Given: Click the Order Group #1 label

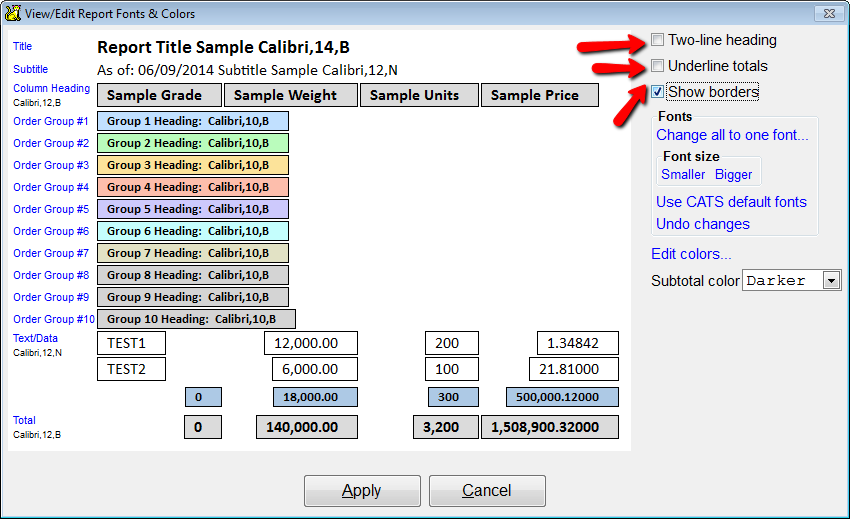Looking at the screenshot, I should point(51,121).
